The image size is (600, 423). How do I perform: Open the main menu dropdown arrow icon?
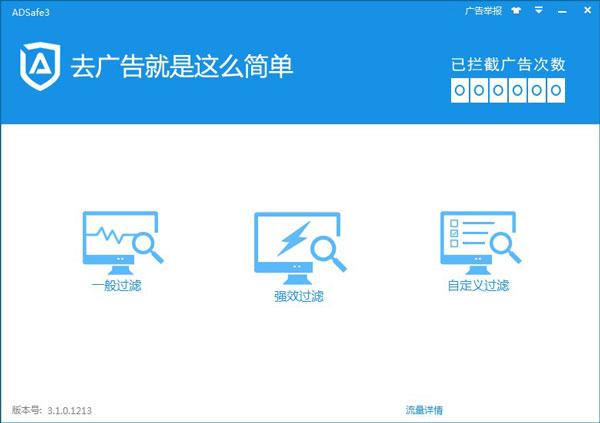click(x=539, y=10)
